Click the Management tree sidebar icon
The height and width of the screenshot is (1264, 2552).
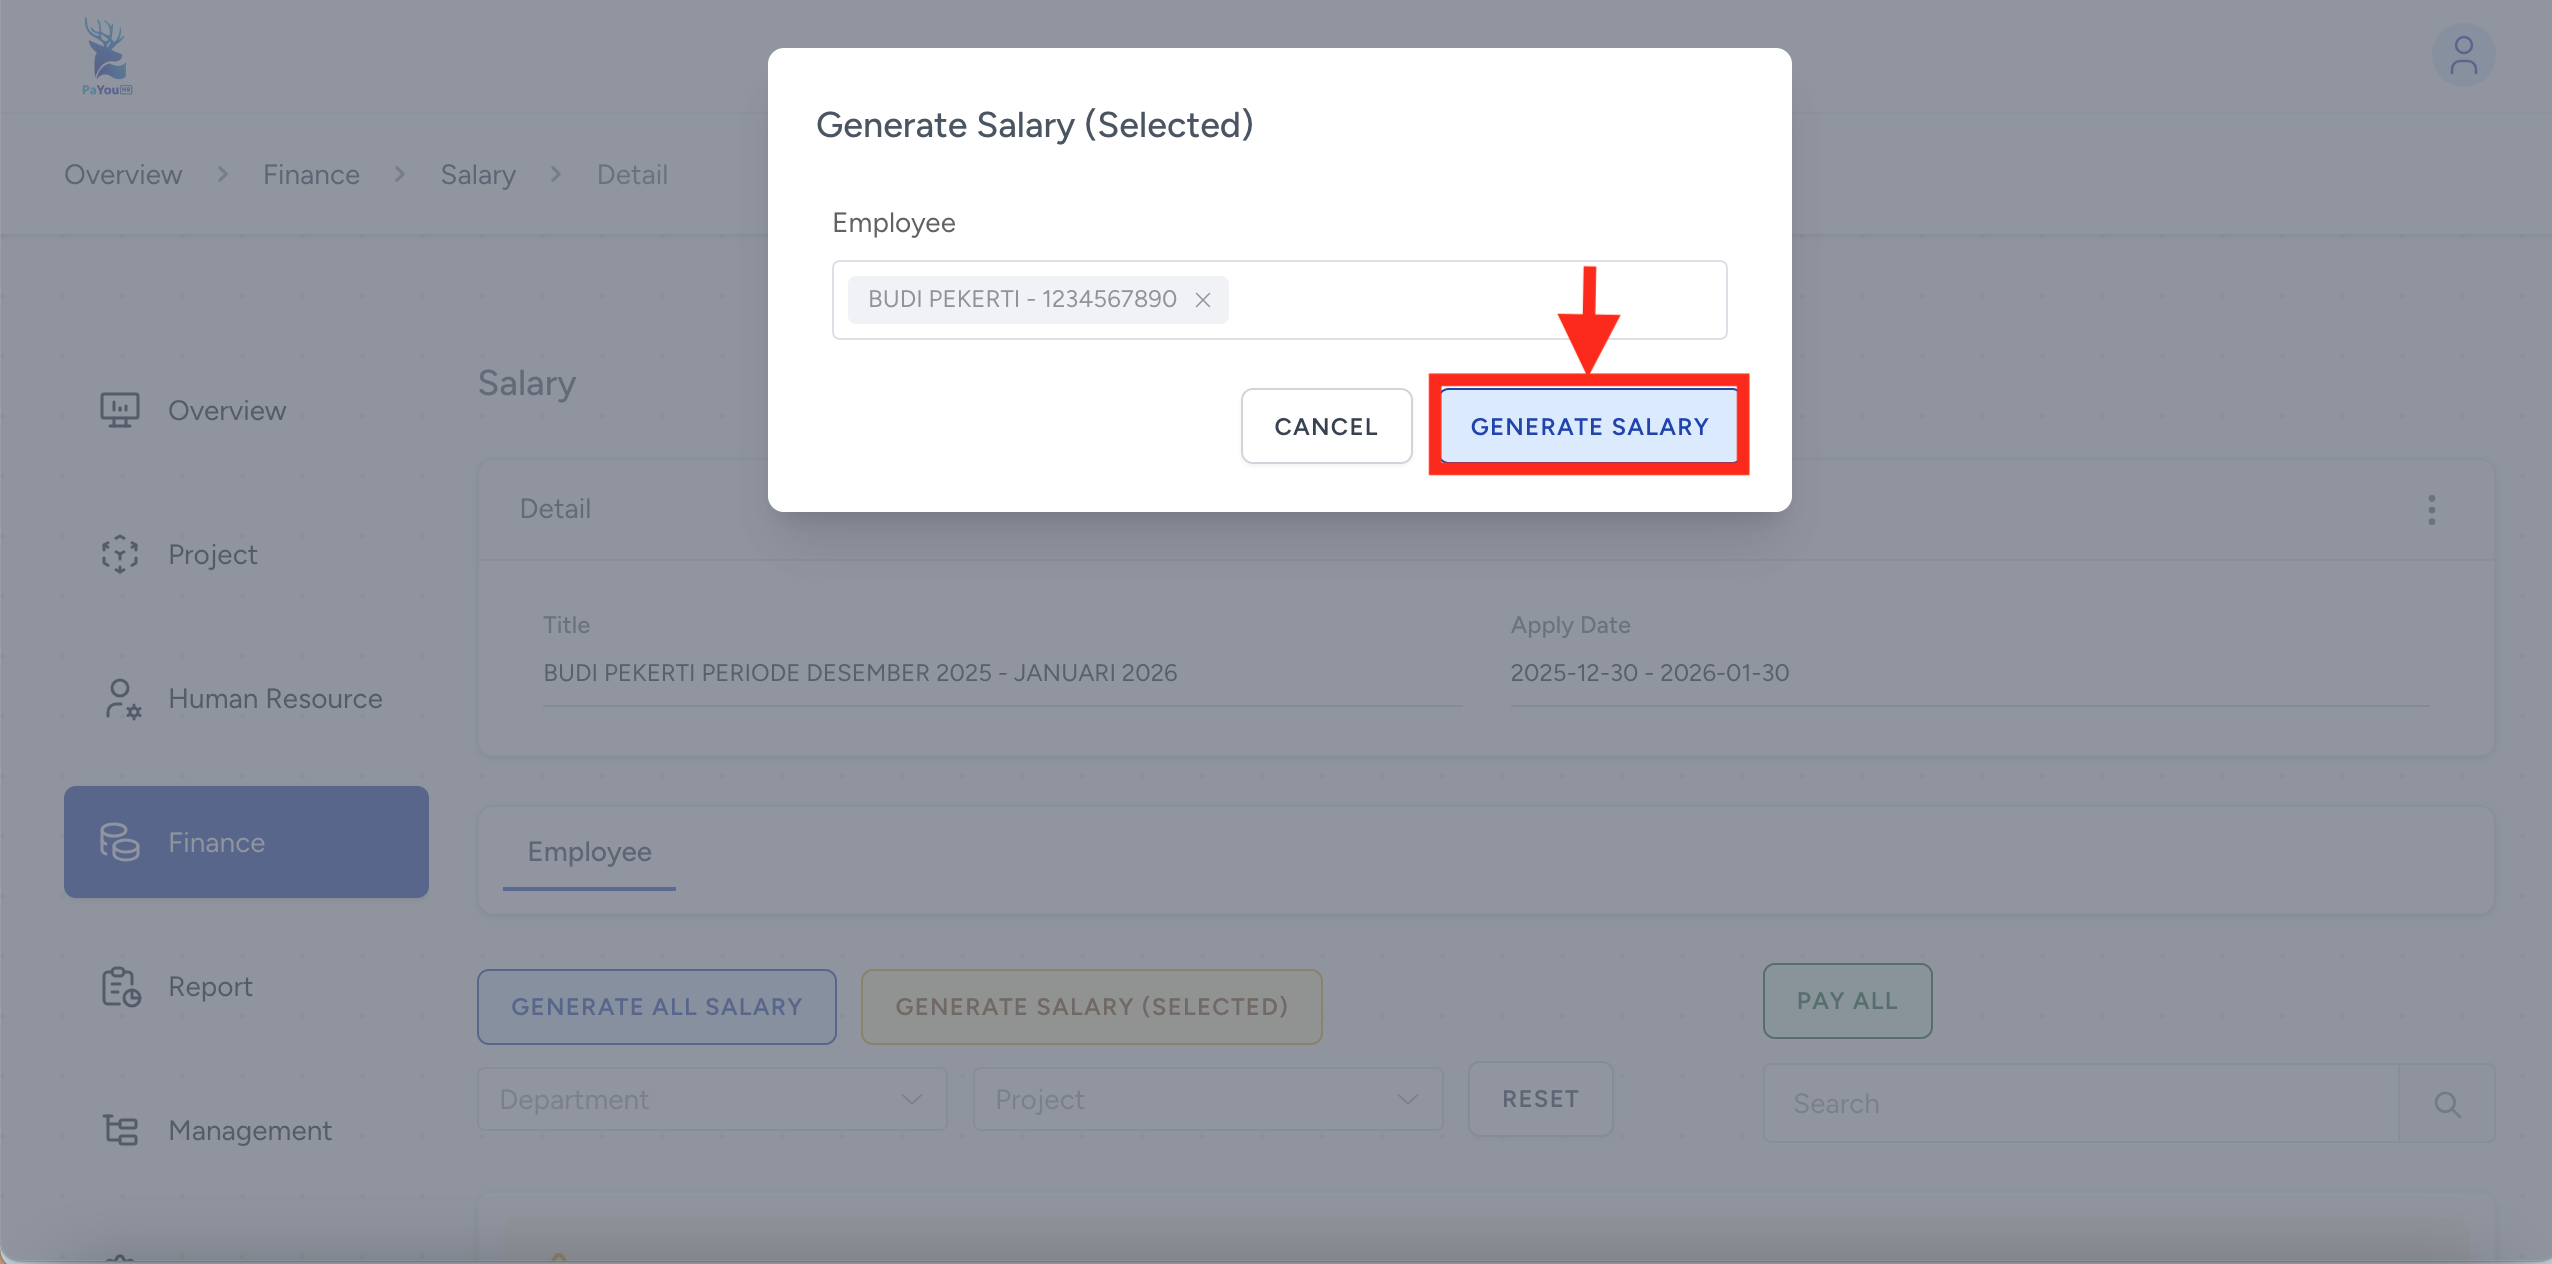tap(120, 1130)
